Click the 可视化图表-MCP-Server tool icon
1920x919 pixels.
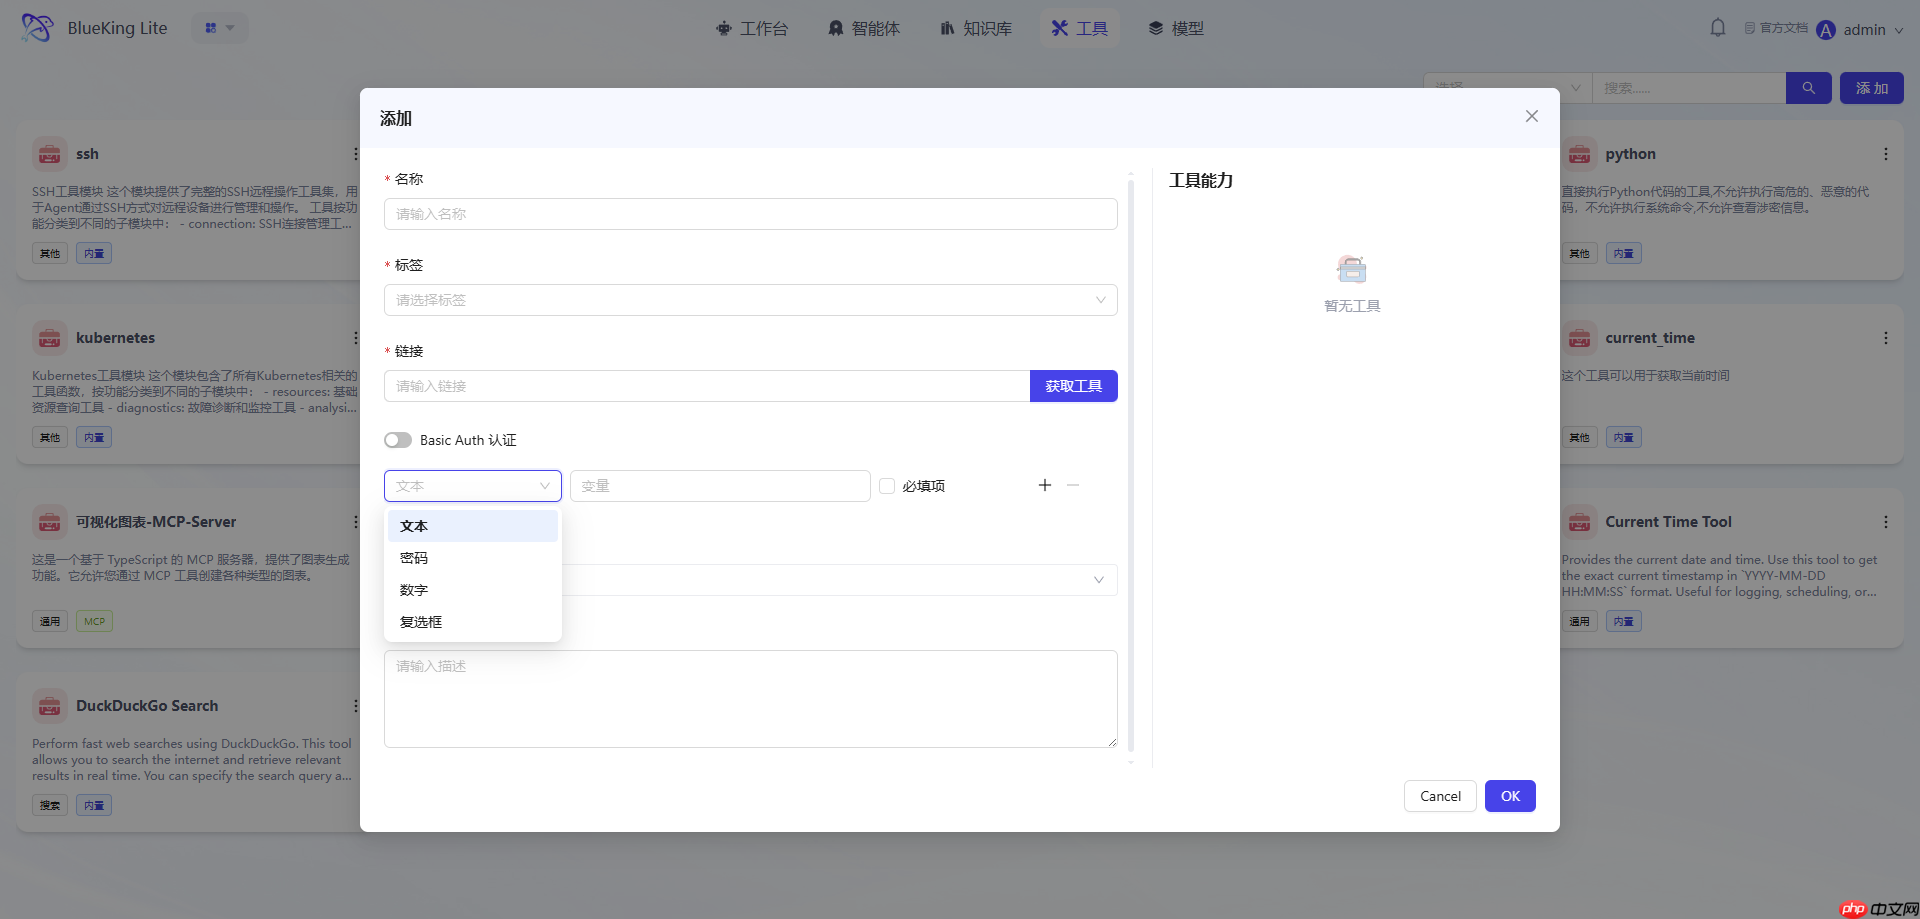48,522
